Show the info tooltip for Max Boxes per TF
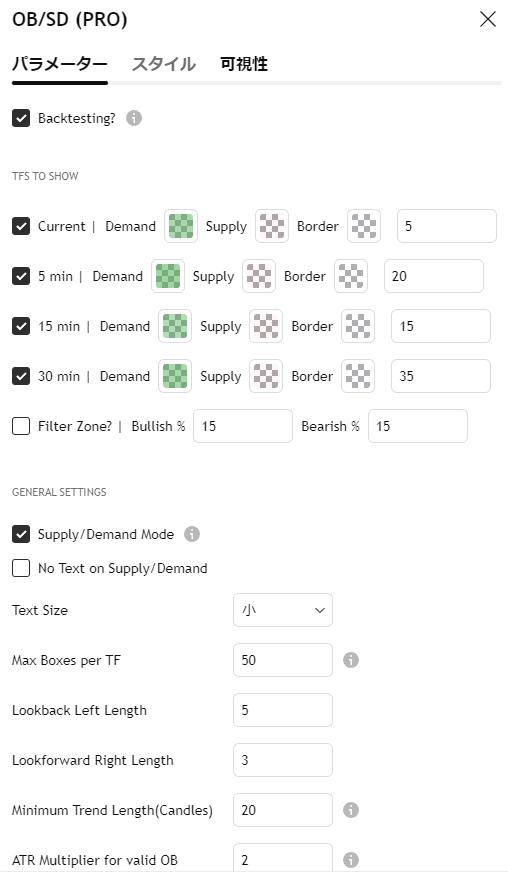The height and width of the screenshot is (874, 508). (351, 660)
